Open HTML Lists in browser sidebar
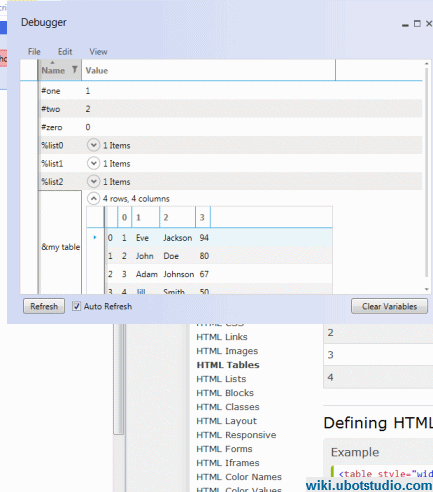Screen dimensions: 433x492 [221, 379]
